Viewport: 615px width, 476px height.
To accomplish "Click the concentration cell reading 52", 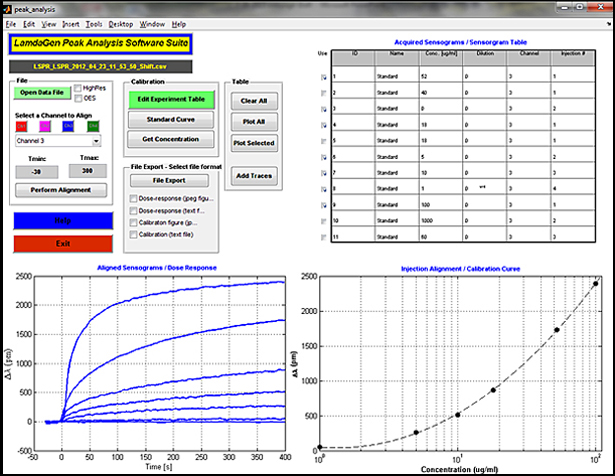I will tap(441, 76).
